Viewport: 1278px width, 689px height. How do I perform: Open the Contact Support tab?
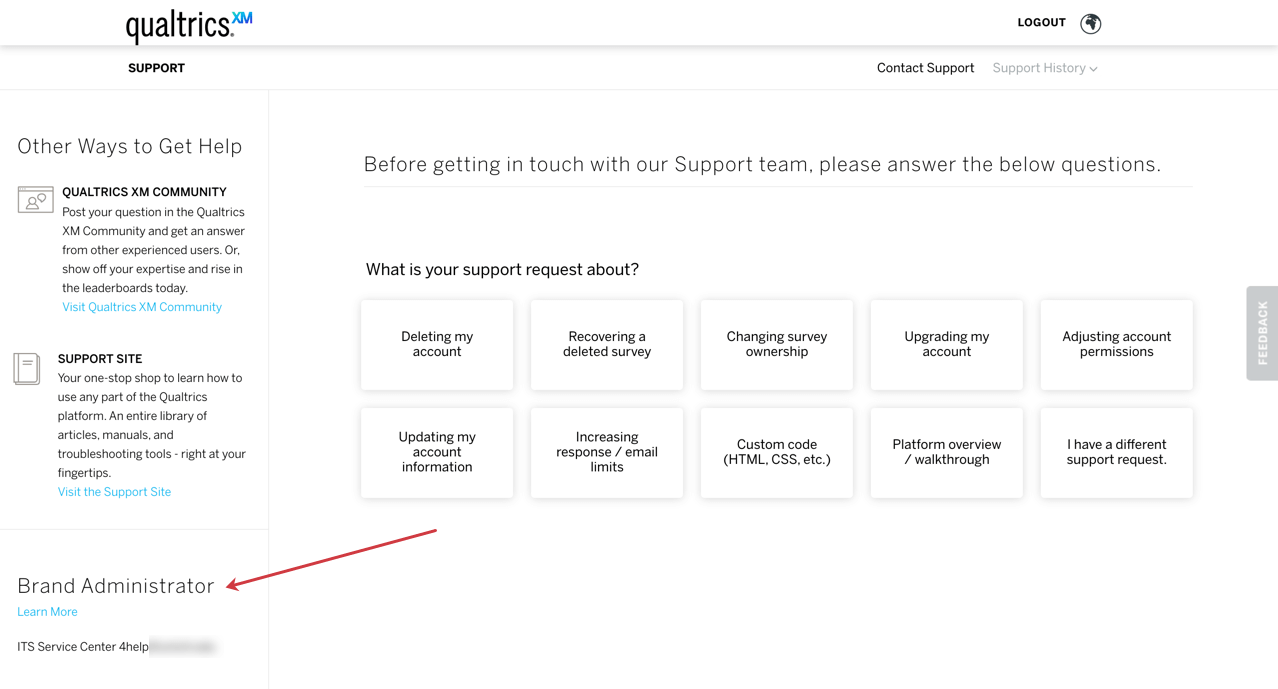pos(925,68)
